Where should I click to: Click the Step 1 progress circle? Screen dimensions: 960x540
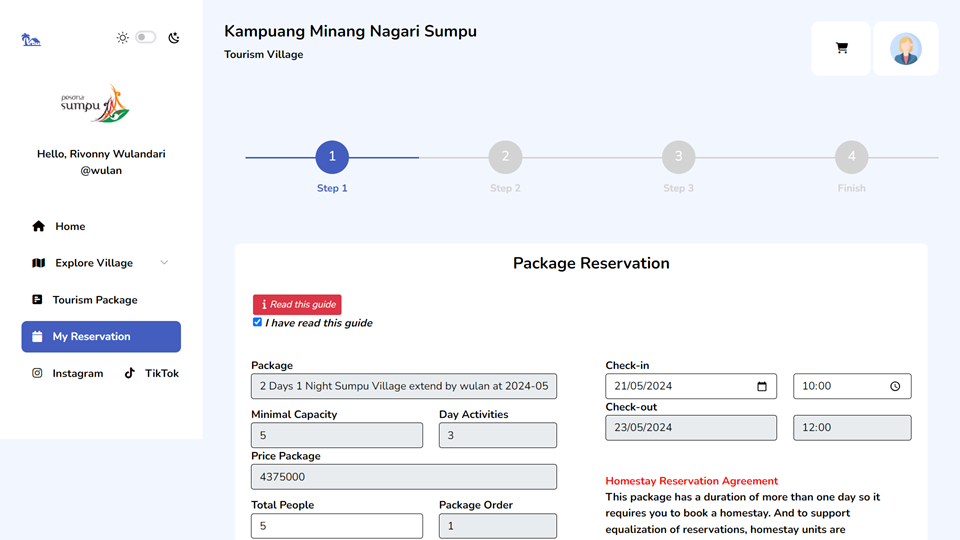332,157
